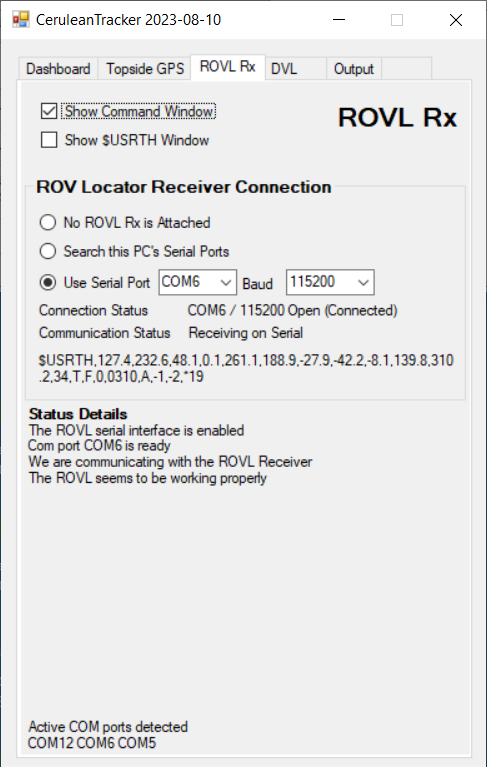Open the COM6 serial port dropdown
Image resolution: width=487 pixels, height=767 pixels.
pos(198,282)
